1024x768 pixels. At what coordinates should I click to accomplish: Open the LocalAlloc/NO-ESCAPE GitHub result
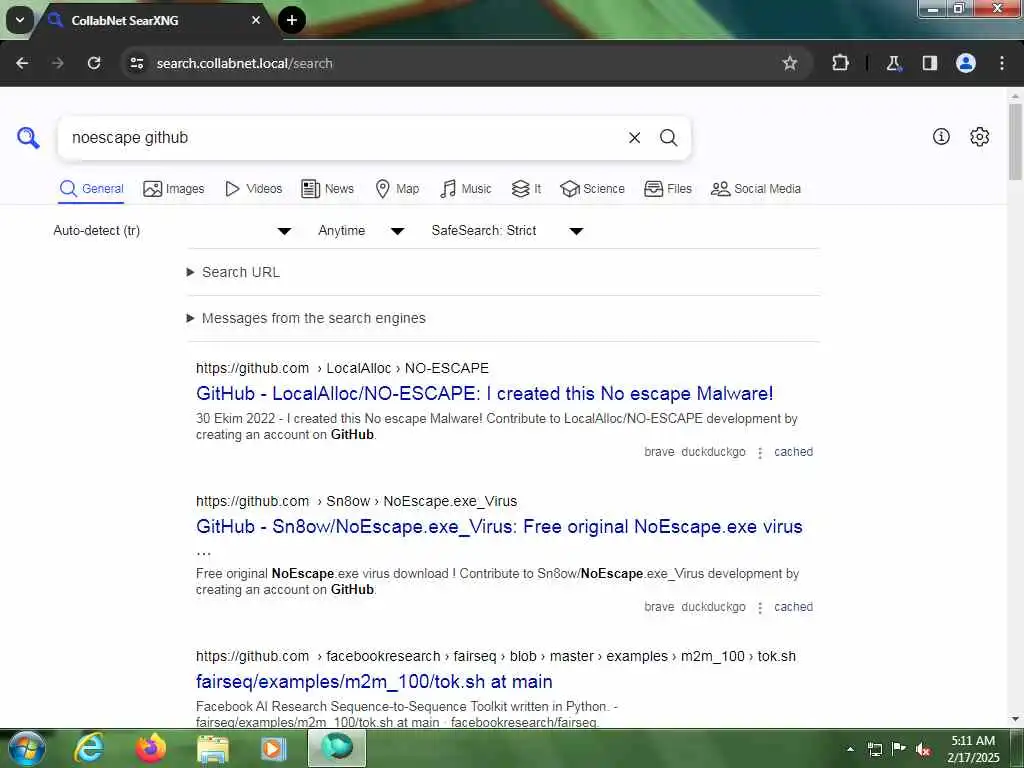(485, 393)
